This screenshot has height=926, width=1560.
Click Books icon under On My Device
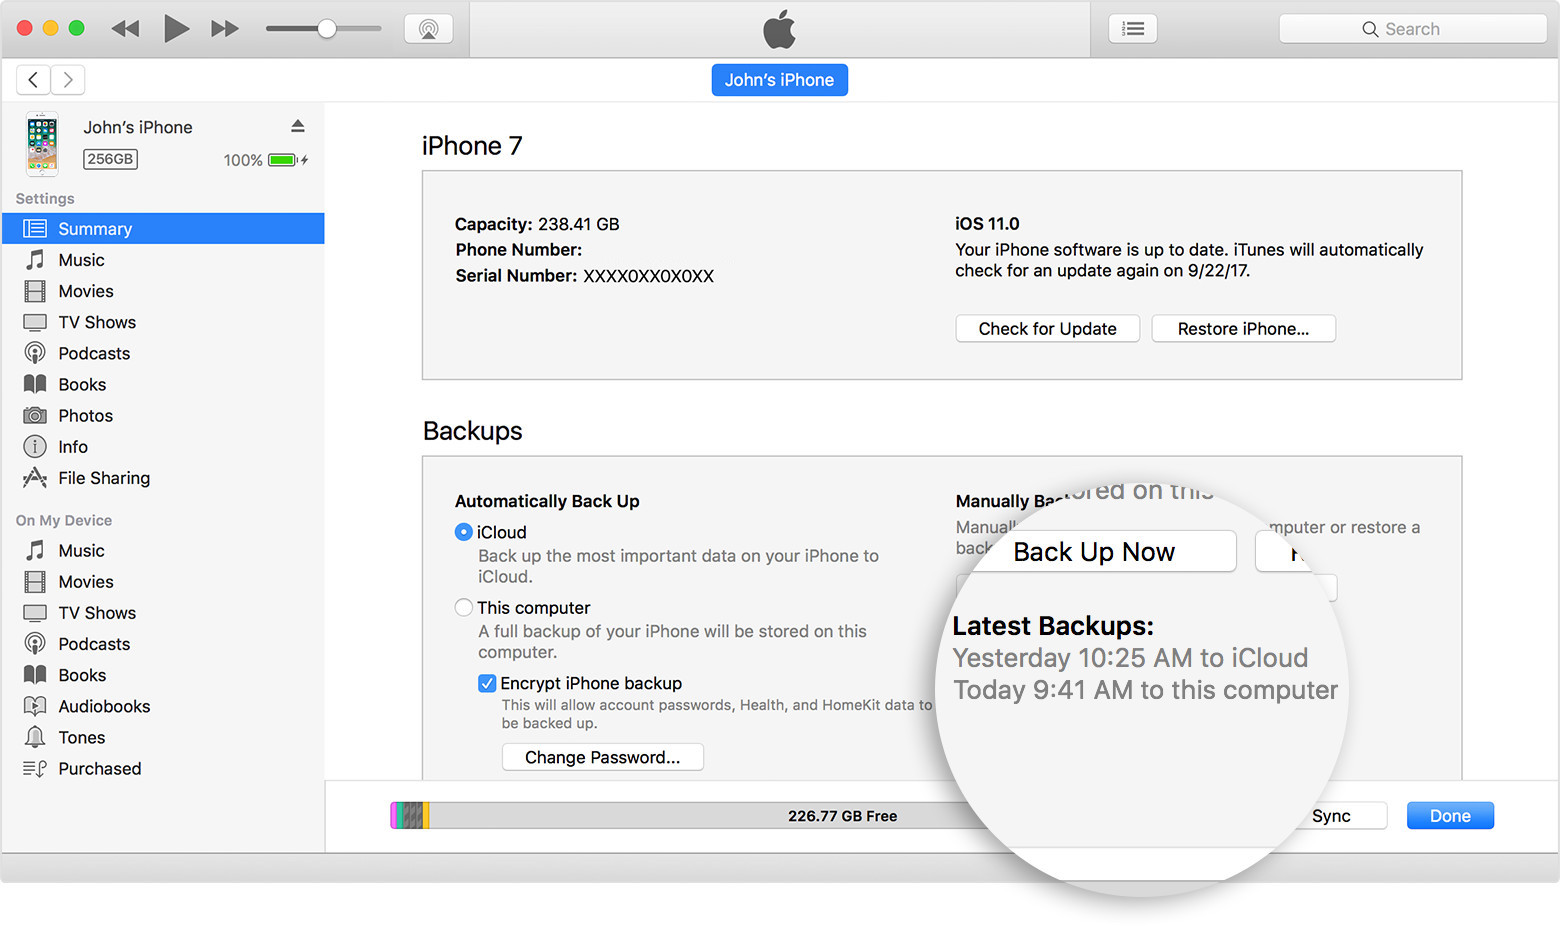click(x=35, y=674)
